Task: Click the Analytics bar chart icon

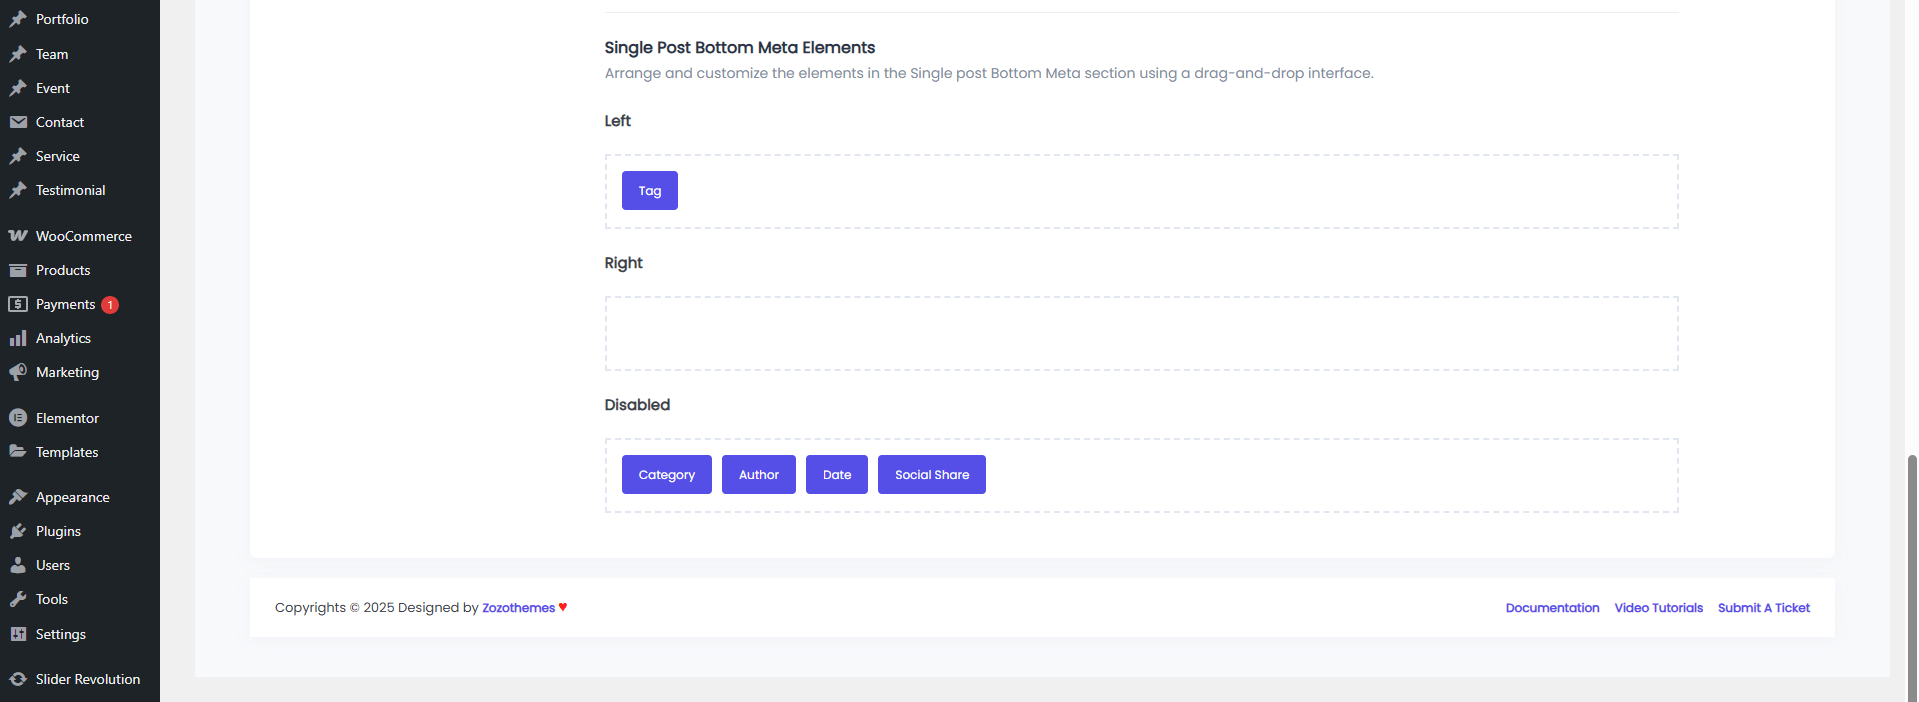Action: 18,338
